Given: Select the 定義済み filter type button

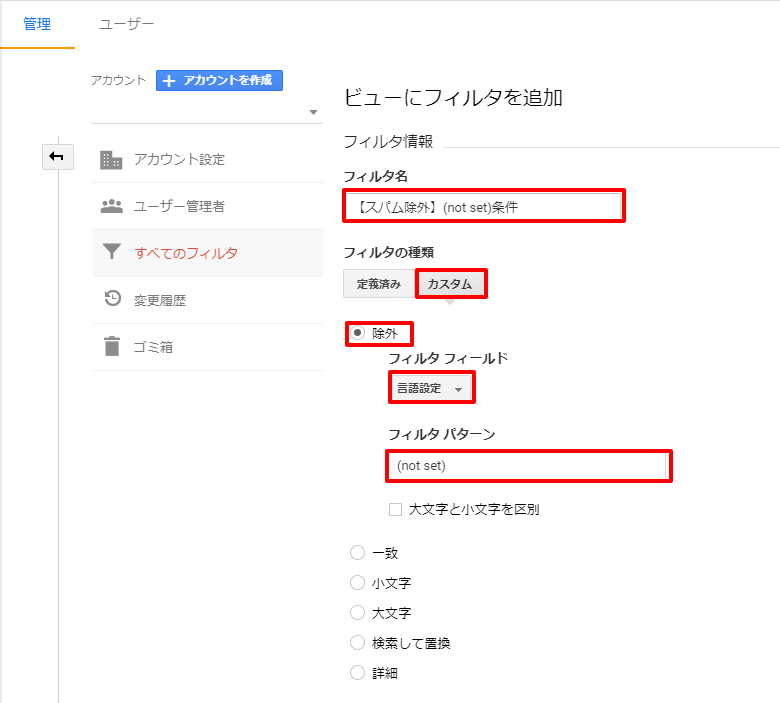Looking at the screenshot, I should point(379,284).
